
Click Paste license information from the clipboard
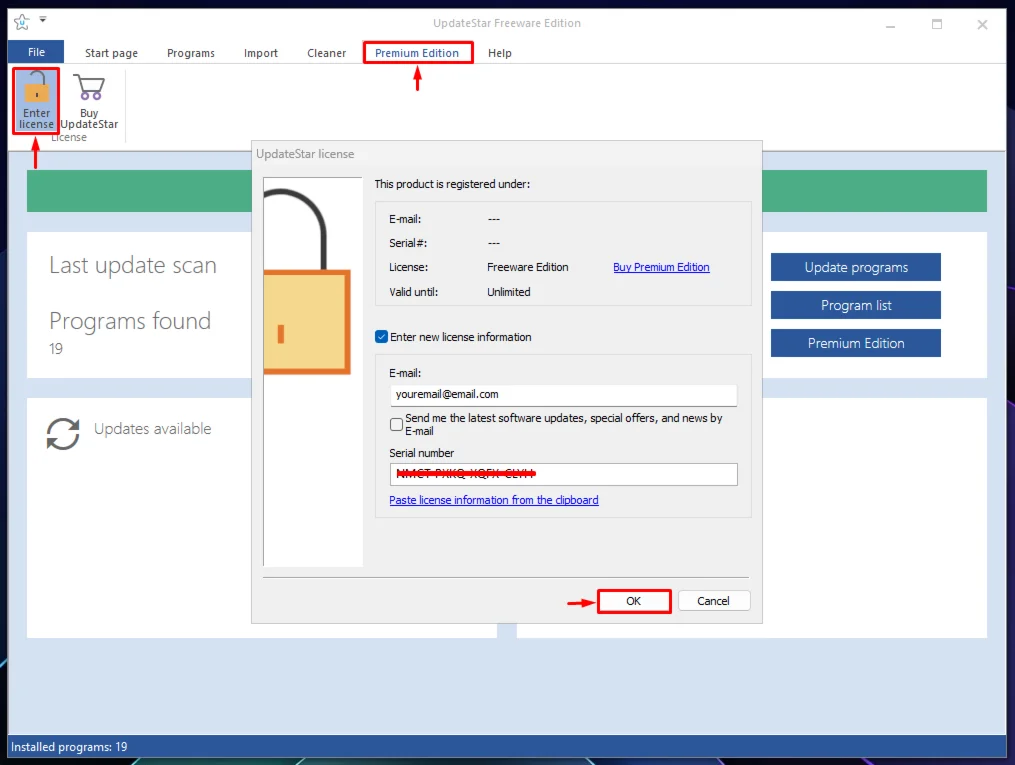click(x=494, y=500)
